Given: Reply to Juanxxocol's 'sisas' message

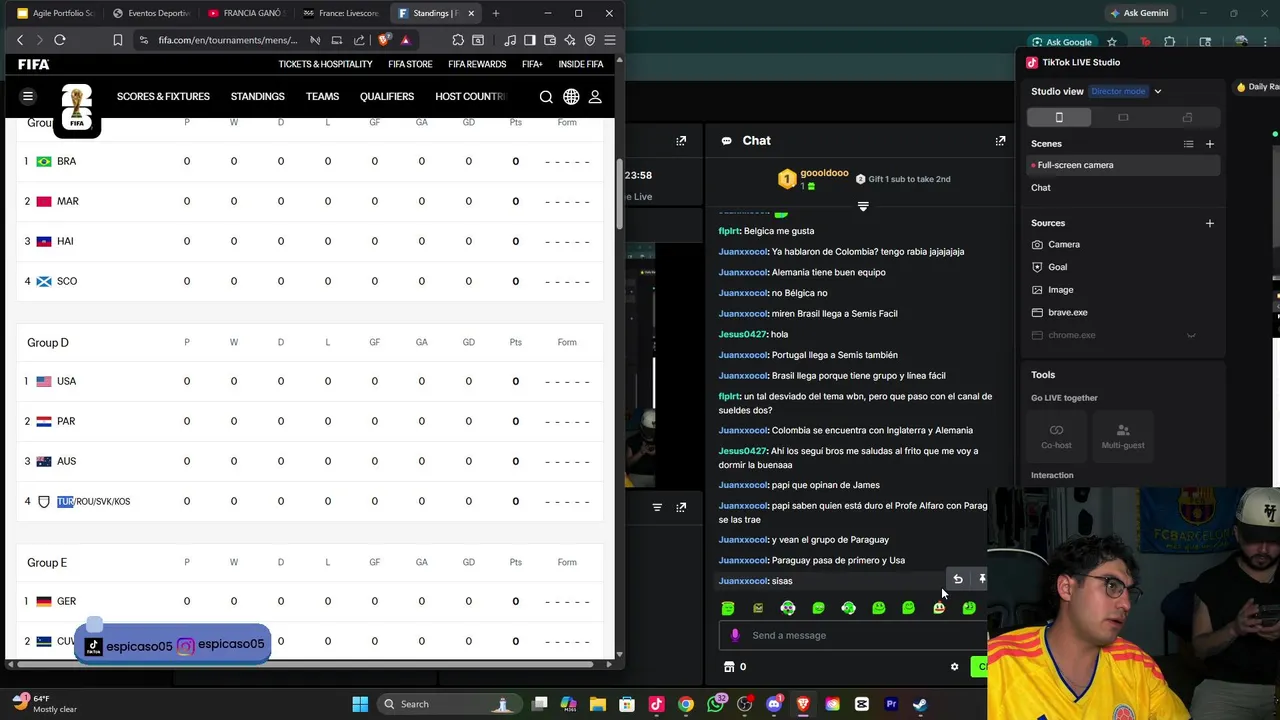Looking at the screenshot, I should [958, 579].
